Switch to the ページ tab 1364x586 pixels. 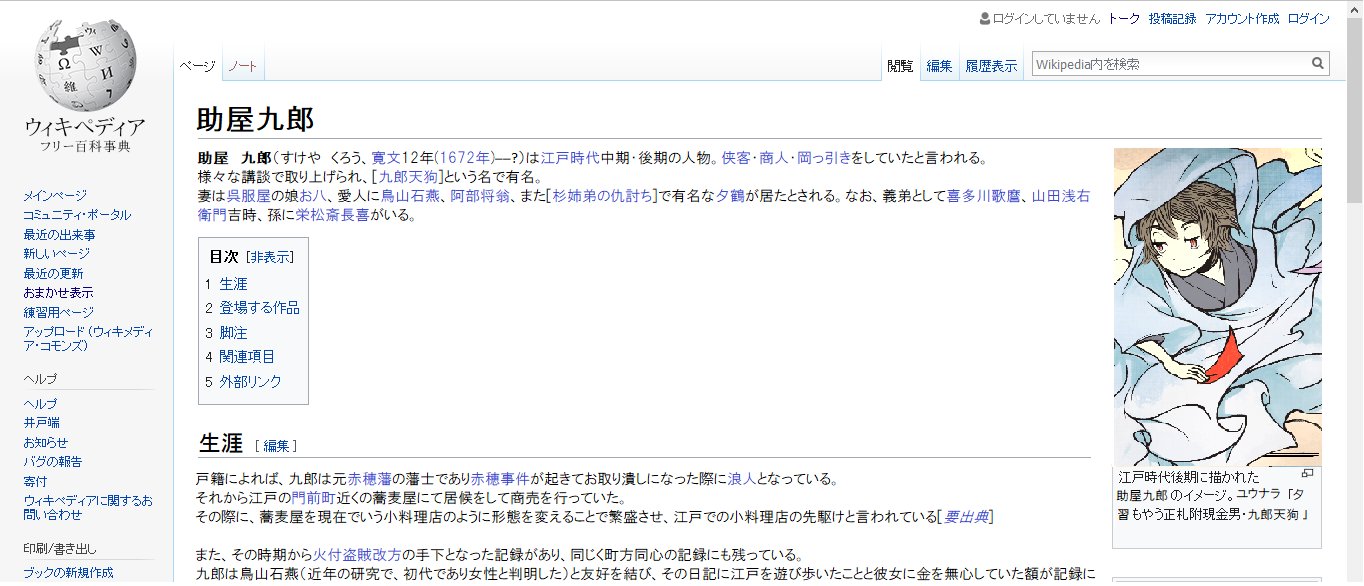click(x=197, y=66)
